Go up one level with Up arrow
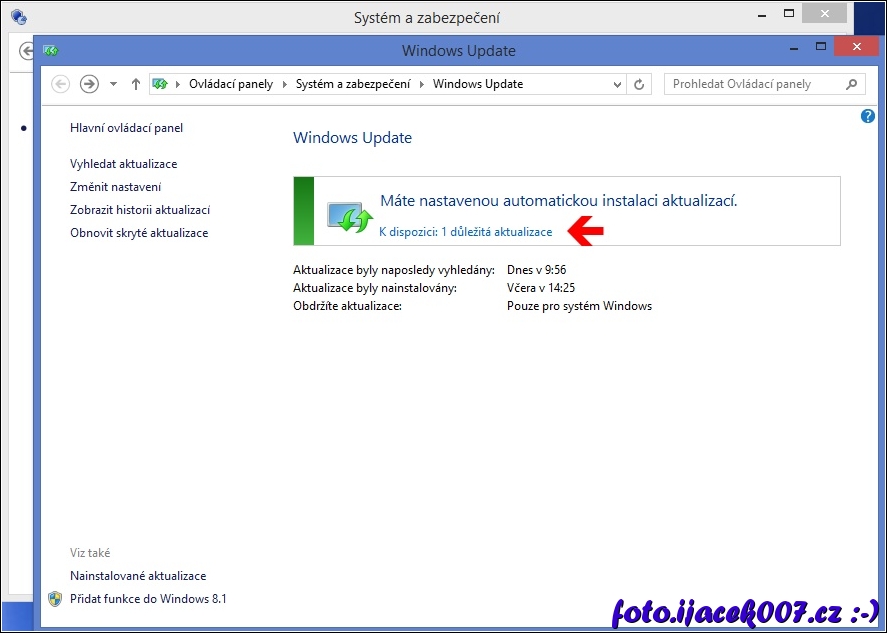 [x=136, y=84]
